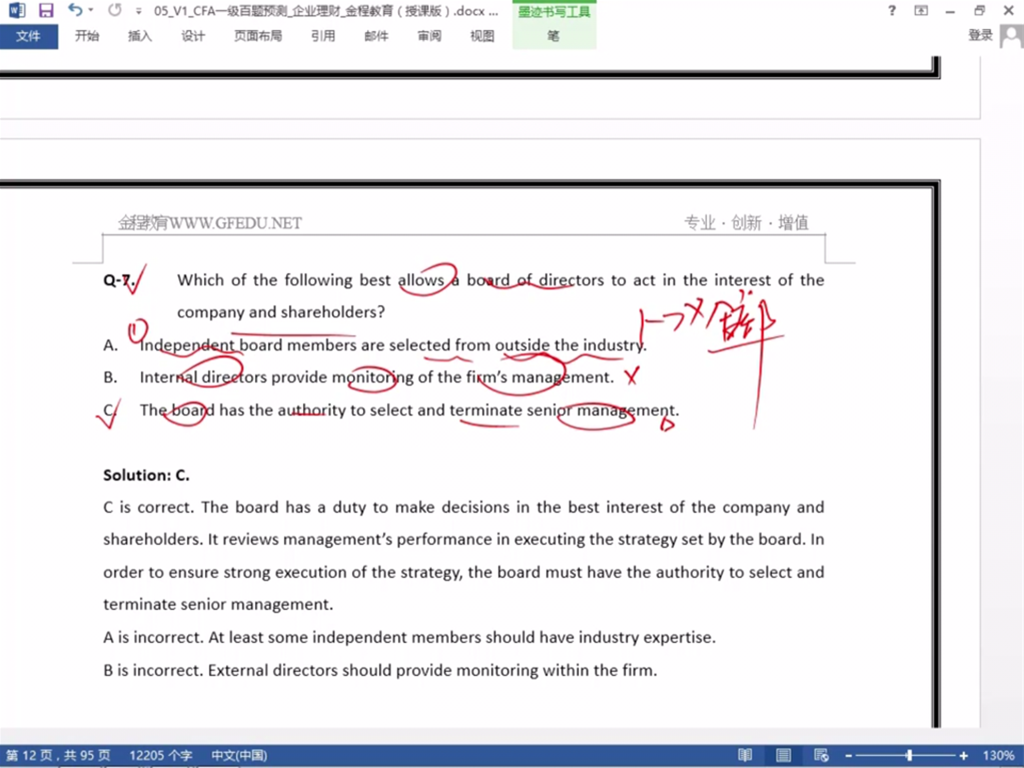Switch to the 审阅 (Review) tab
This screenshot has height=768, width=1024.
[x=429, y=36]
